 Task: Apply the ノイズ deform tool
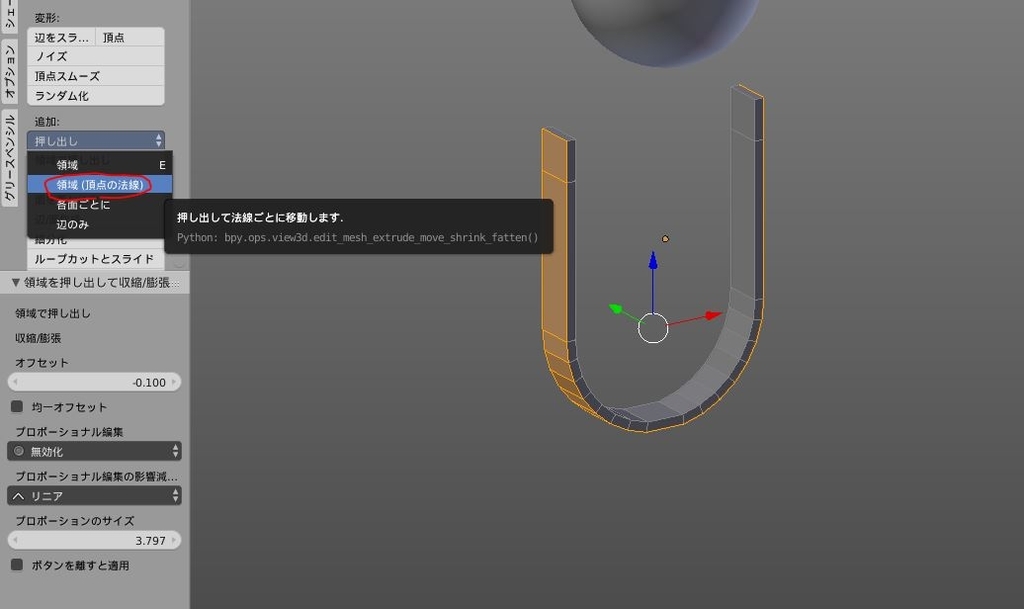point(95,56)
